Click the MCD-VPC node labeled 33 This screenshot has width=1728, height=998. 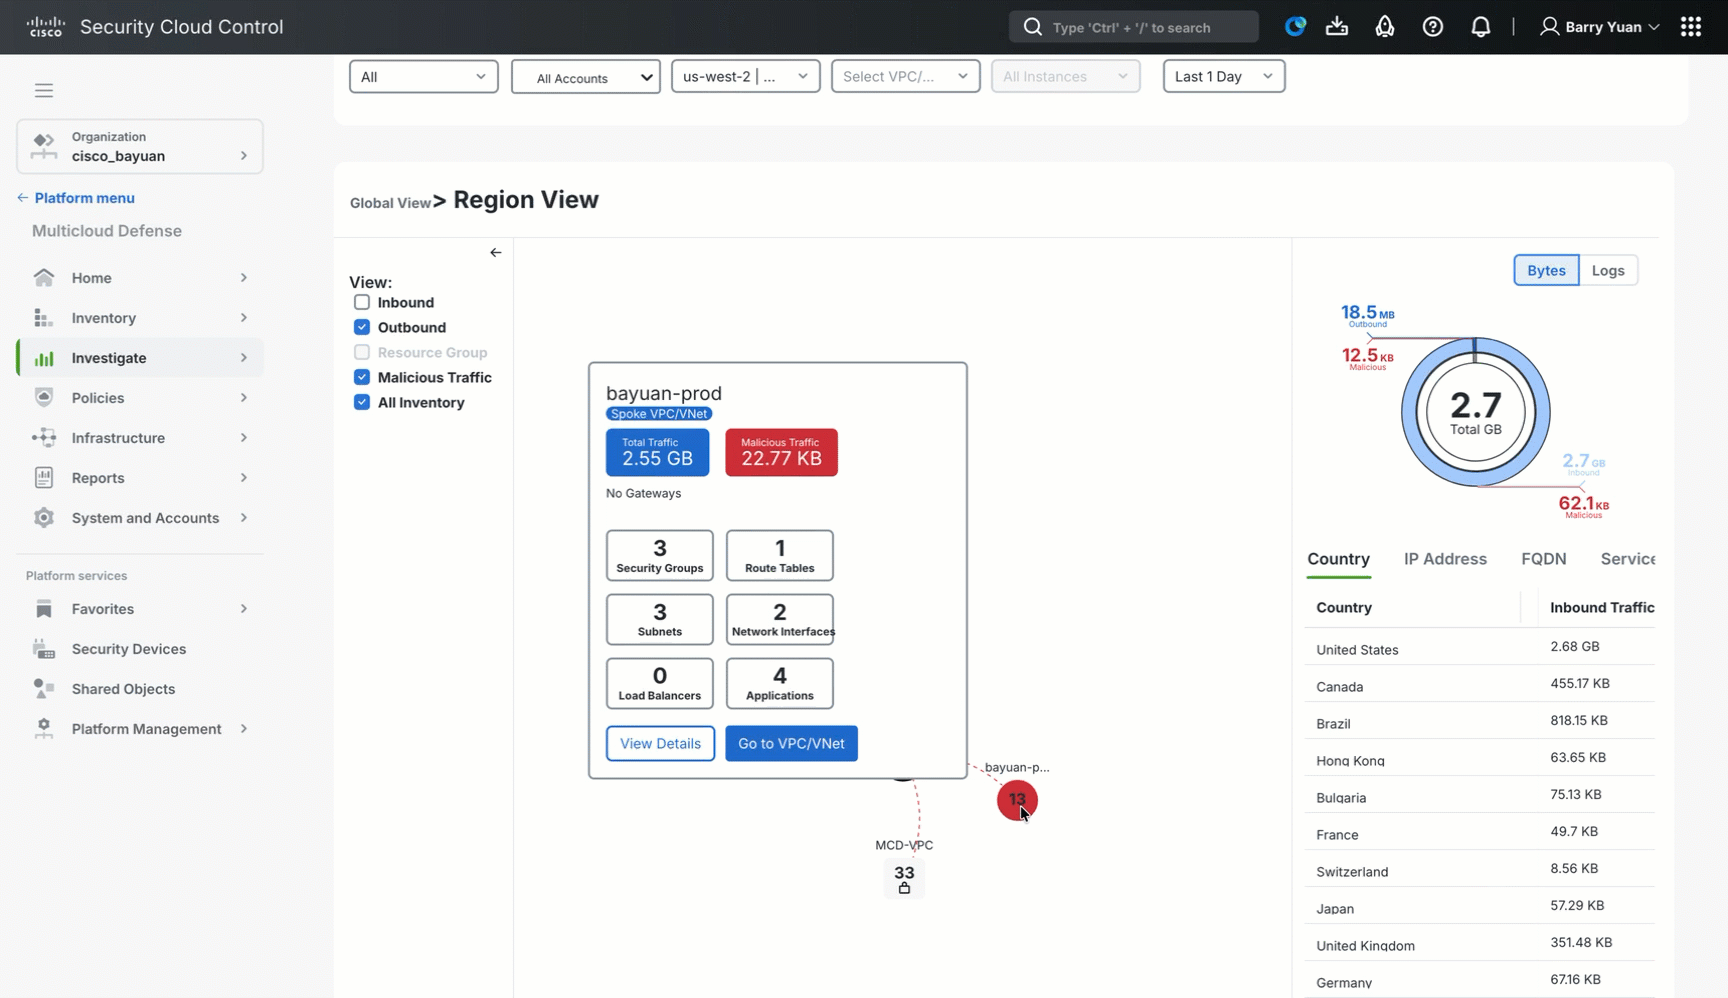coord(904,878)
